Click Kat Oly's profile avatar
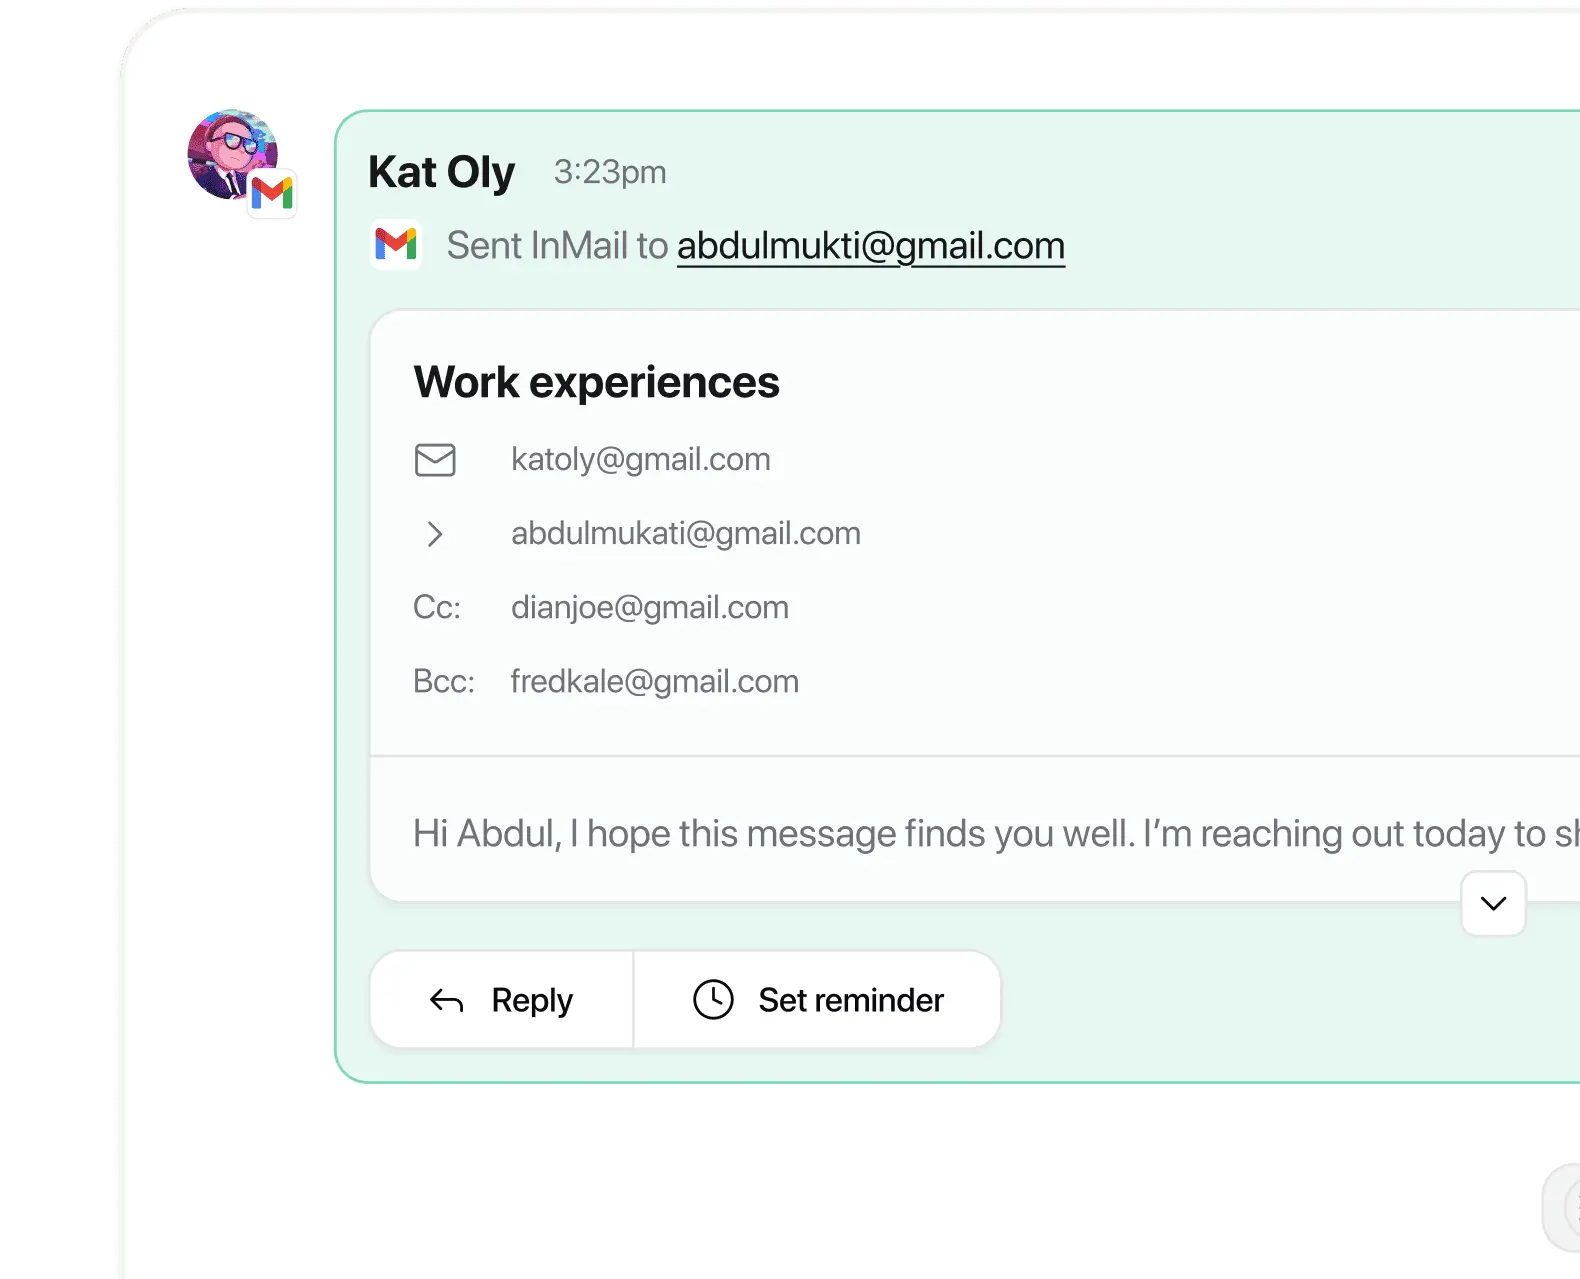The height and width of the screenshot is (1279, 1580). point(228,153)
